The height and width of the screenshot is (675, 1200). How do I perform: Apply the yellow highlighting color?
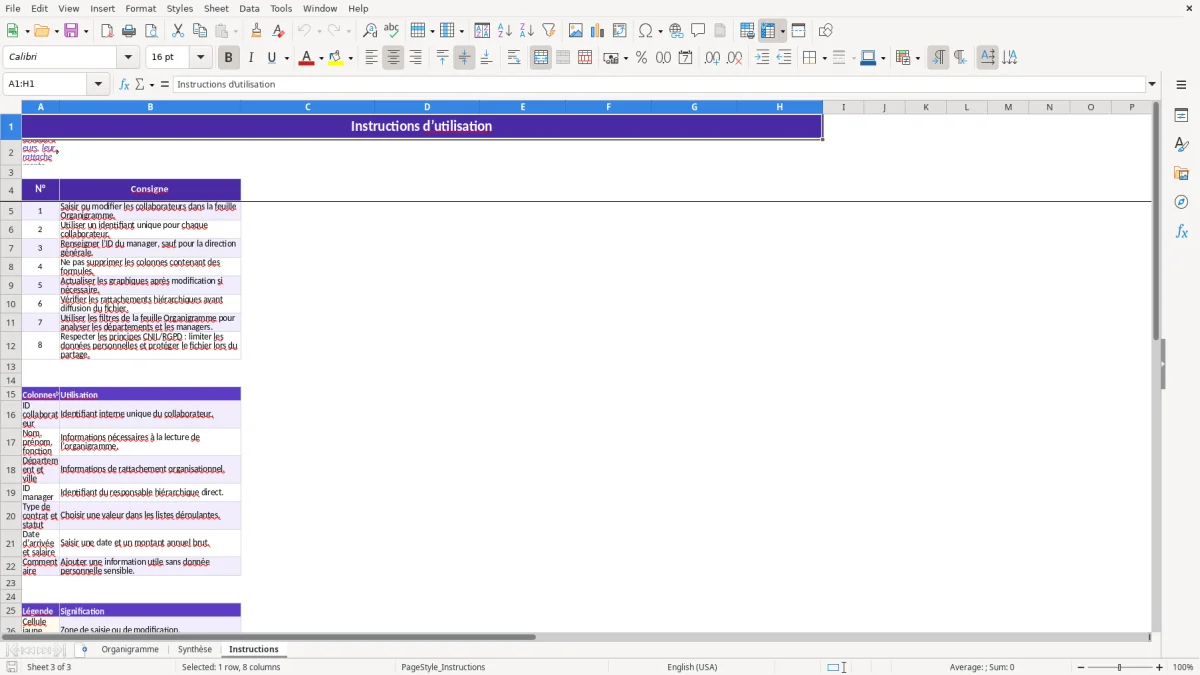pos(335,58)
